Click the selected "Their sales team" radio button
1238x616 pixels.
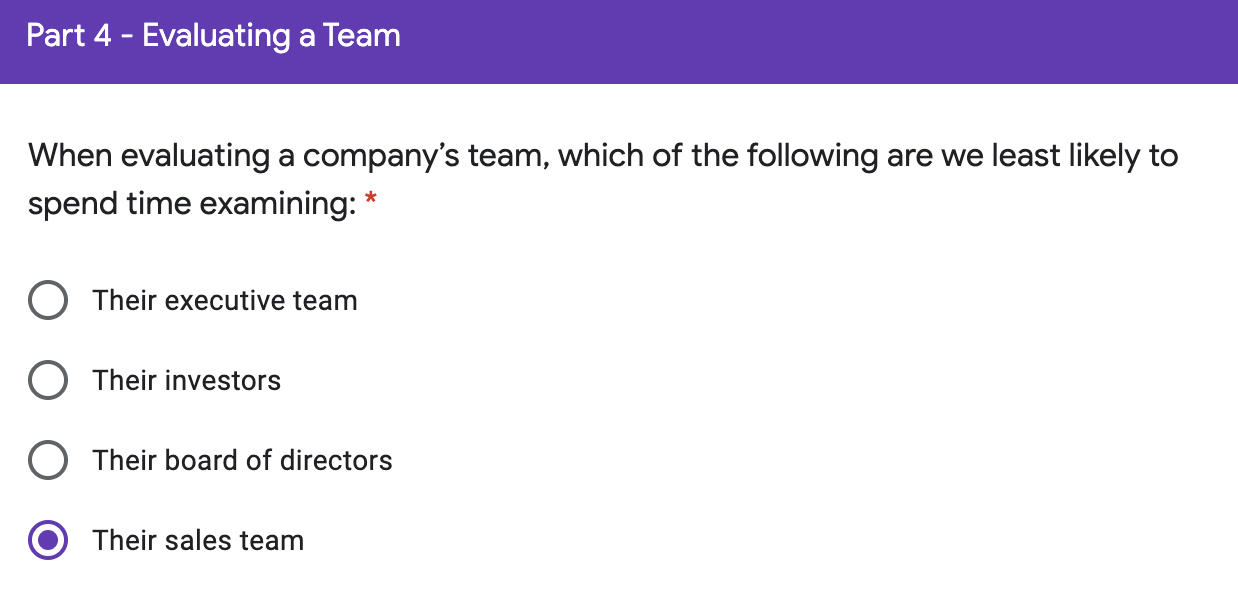48,541
